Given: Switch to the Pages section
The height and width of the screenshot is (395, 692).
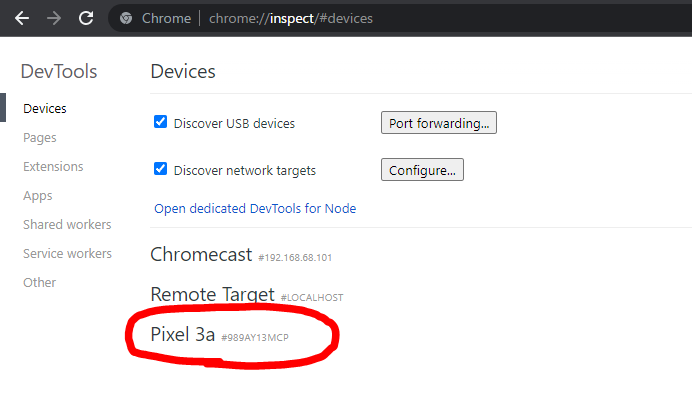Looking at the screenshot, I should pos(40,138).
